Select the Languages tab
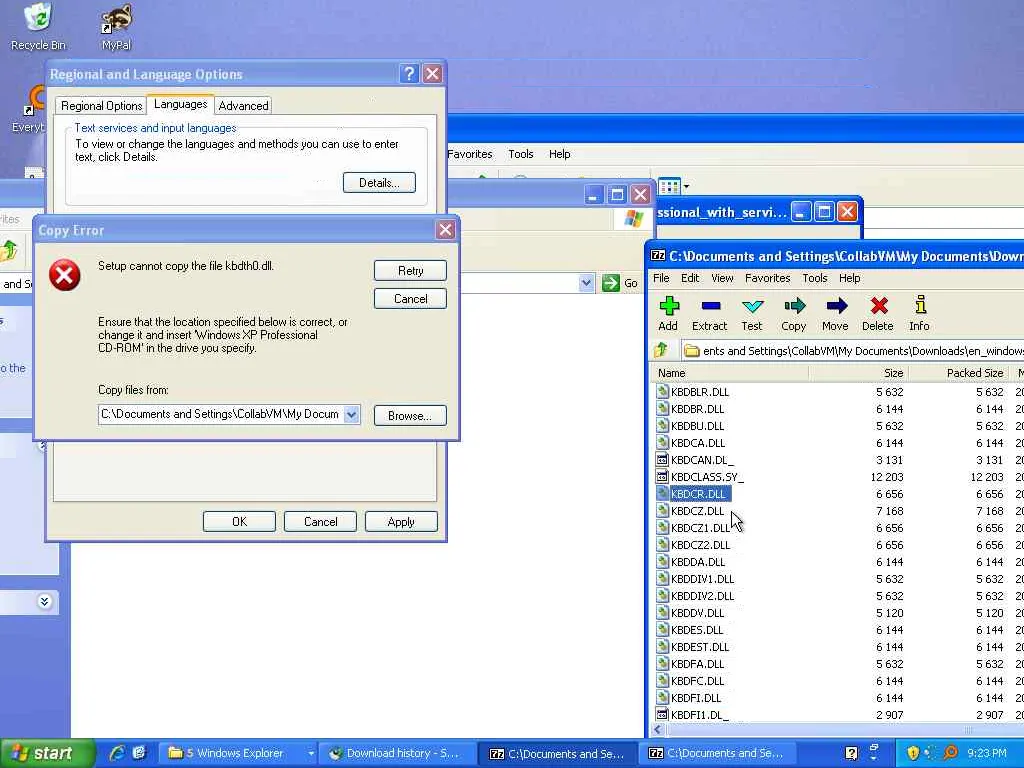Viewport: 1024px width, 768px height. tap(180, 104)
